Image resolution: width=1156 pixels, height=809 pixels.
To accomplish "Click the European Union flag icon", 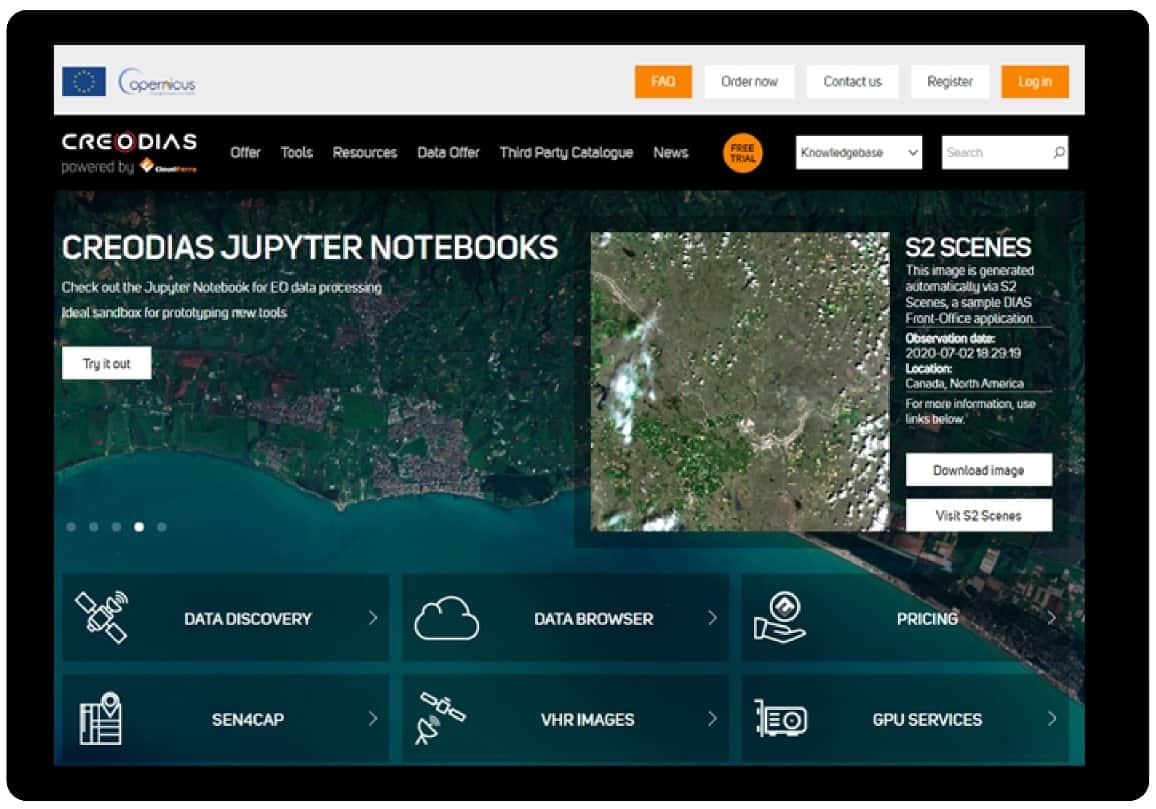I will (x=83, y=81).
